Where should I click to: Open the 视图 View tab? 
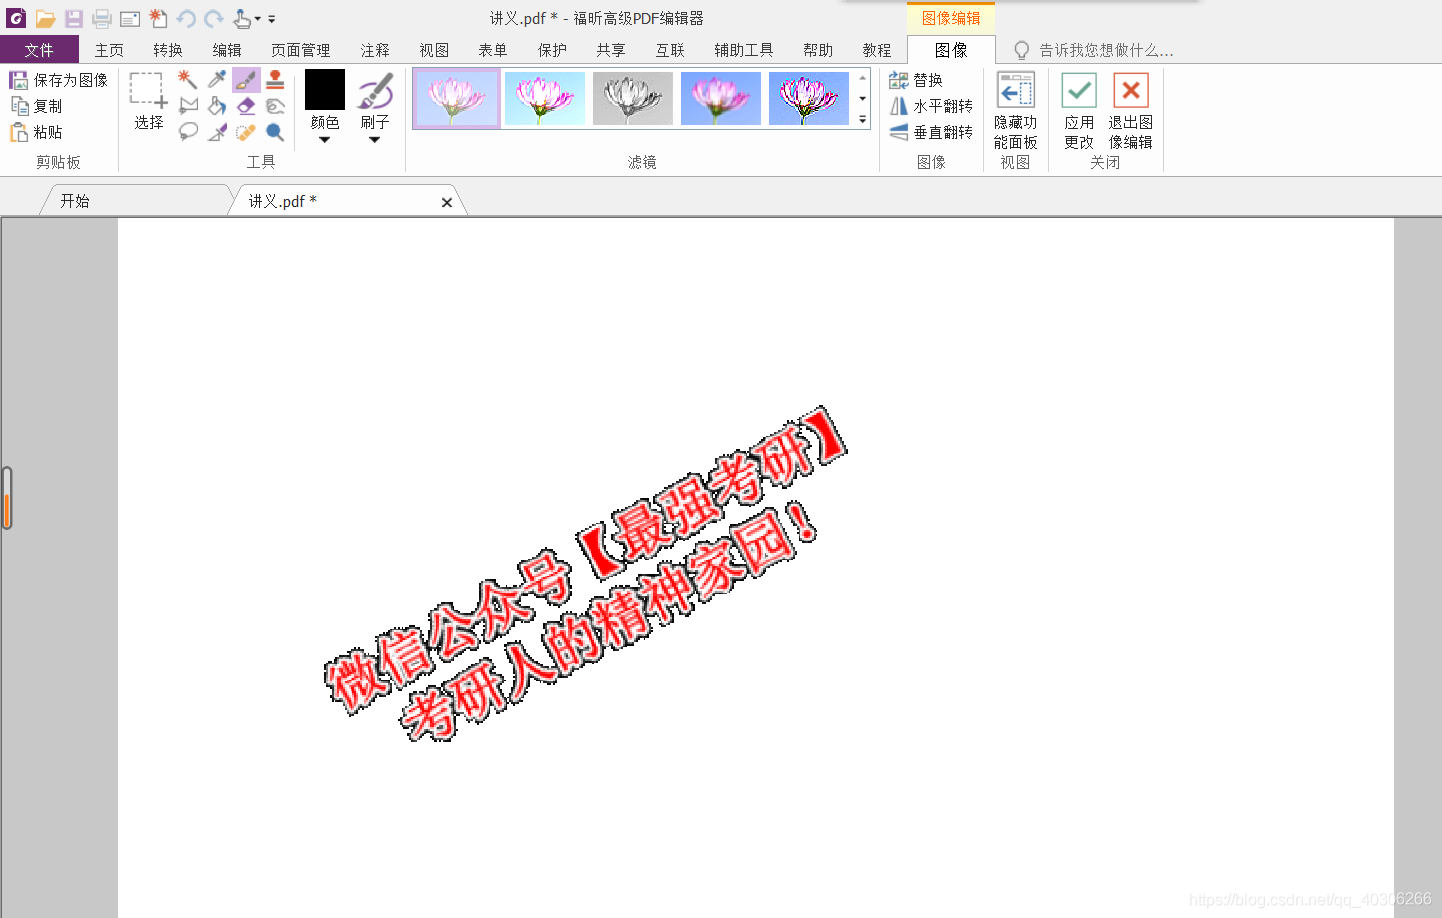(x=434, y=50)
